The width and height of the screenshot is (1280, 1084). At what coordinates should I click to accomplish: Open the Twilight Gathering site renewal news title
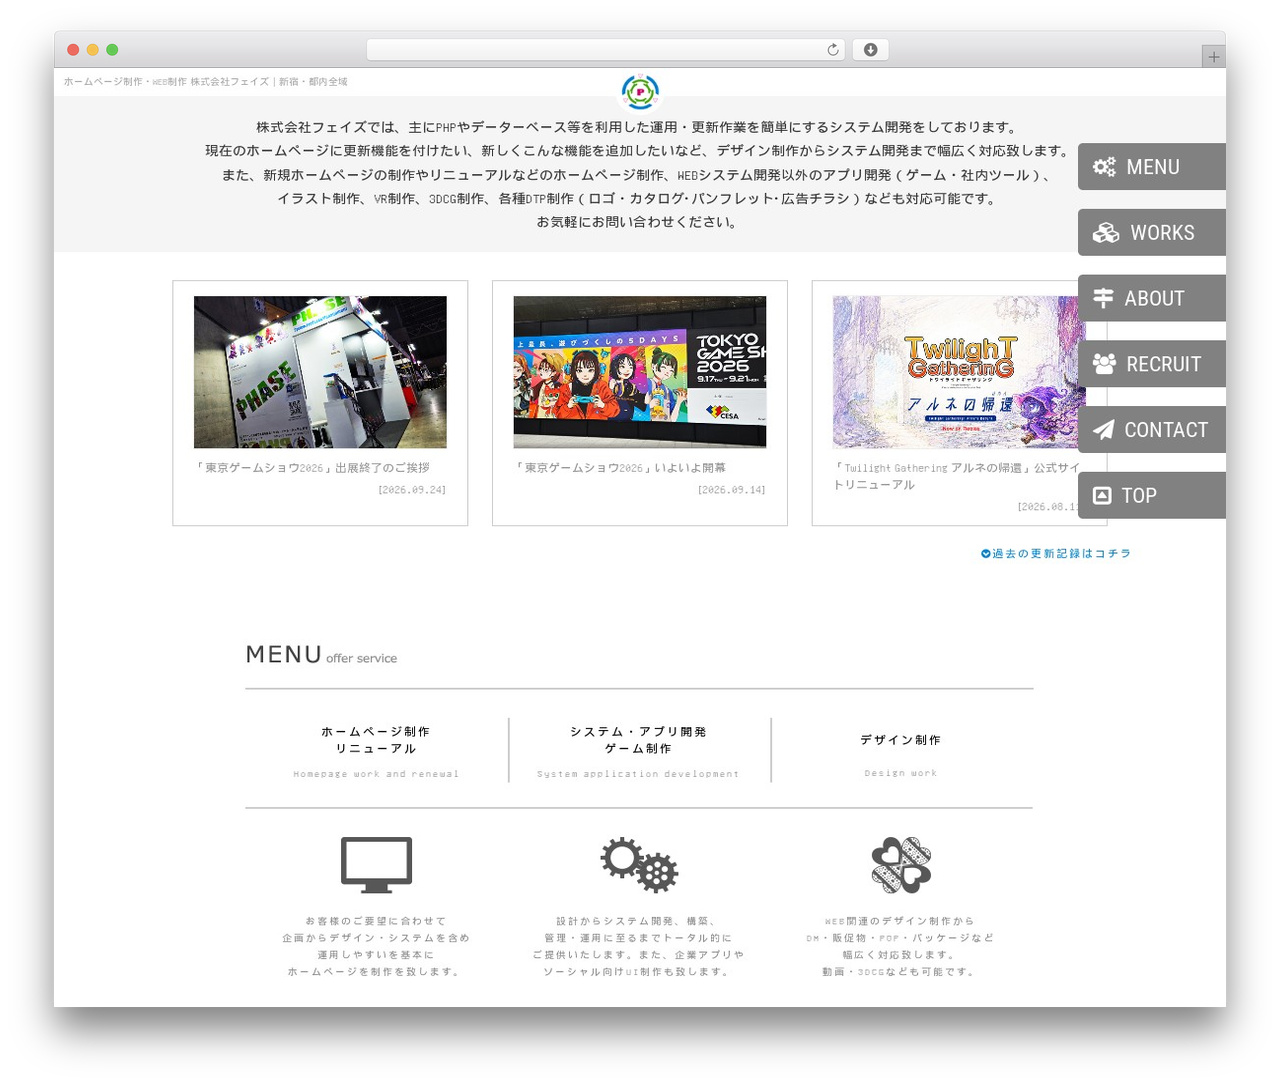pos(958,476)
